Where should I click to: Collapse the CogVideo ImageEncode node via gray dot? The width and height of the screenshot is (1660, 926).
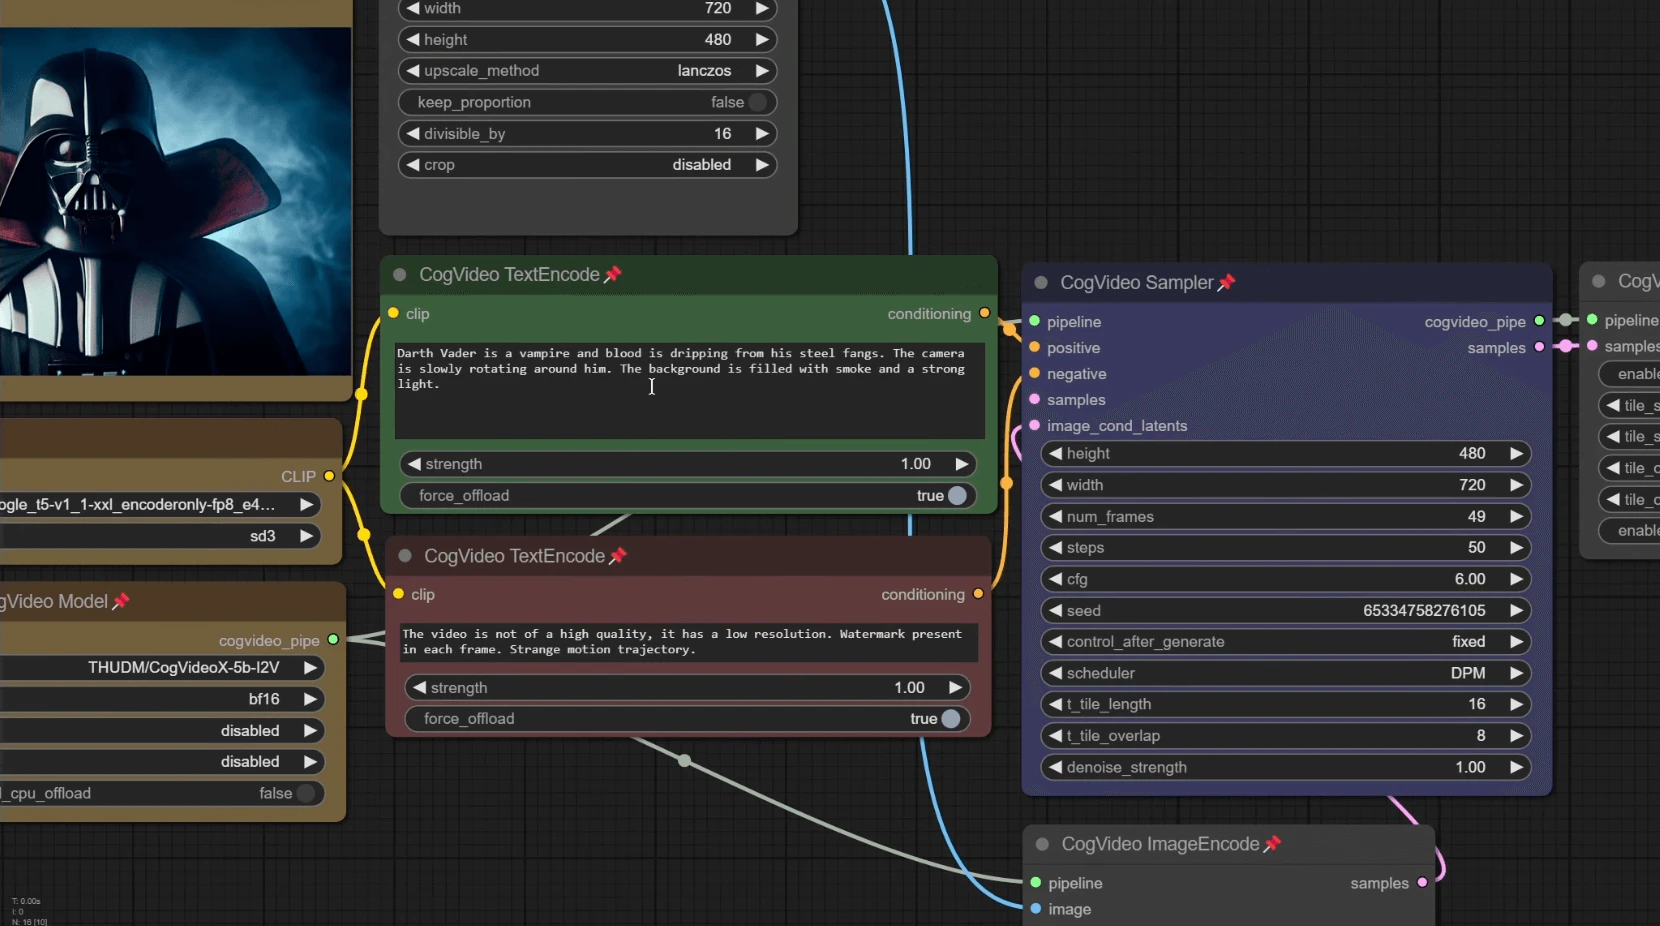(1042, 844)
